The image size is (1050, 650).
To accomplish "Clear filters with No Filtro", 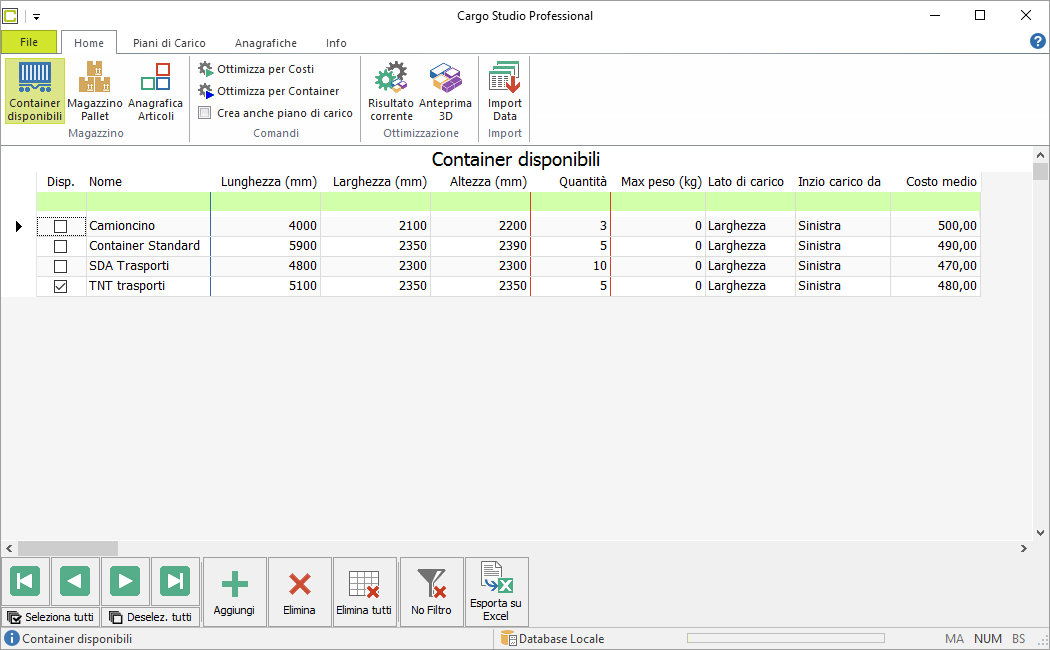I will tap(431, 592).
